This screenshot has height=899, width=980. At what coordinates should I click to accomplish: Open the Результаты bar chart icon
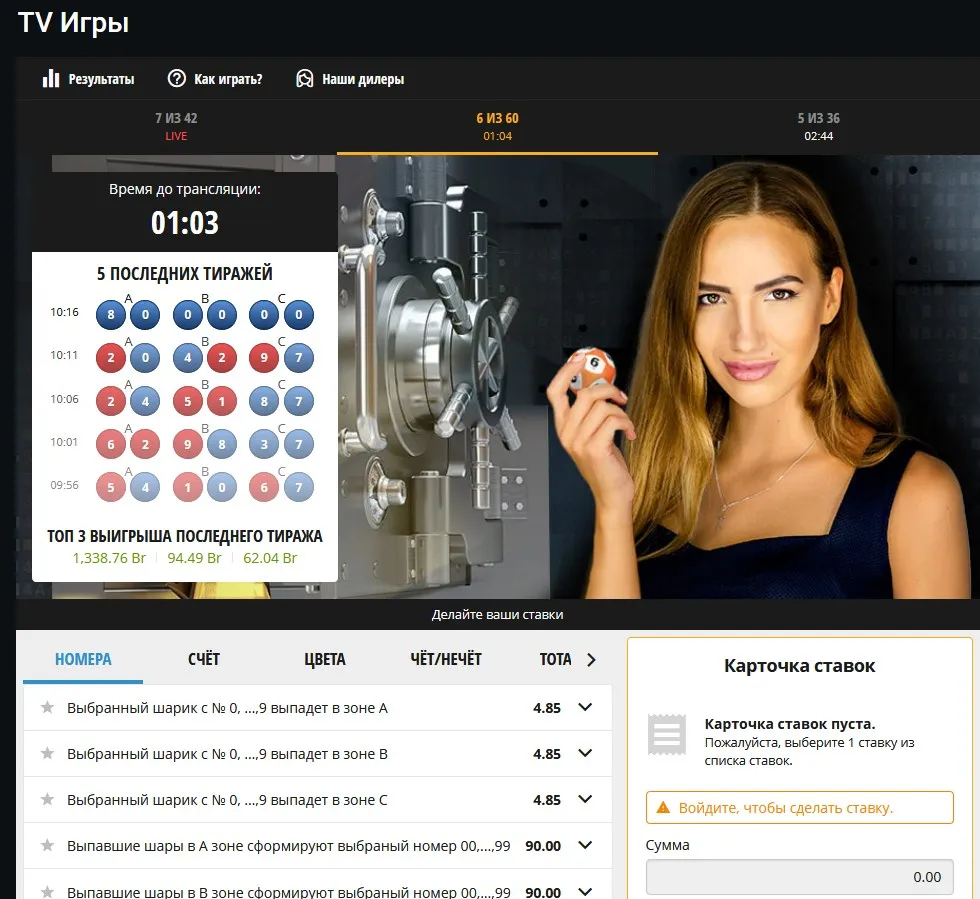tap(51, 79)
